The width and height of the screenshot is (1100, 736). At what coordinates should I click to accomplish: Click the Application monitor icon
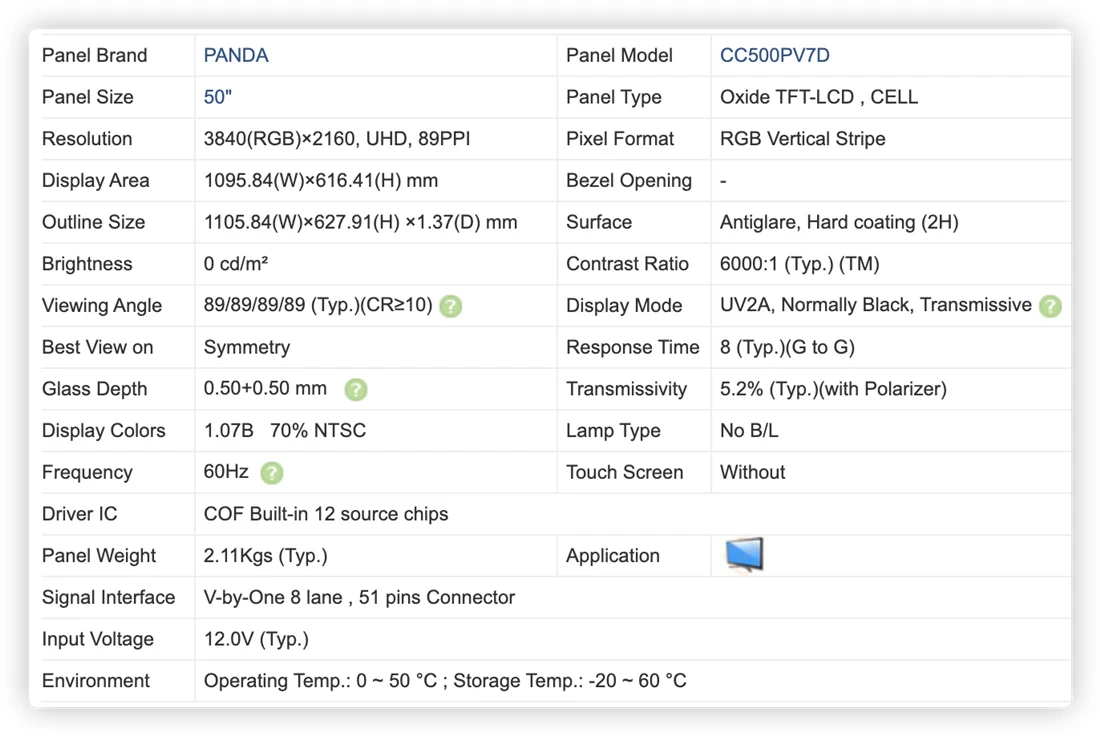click(x=744, y=555)
